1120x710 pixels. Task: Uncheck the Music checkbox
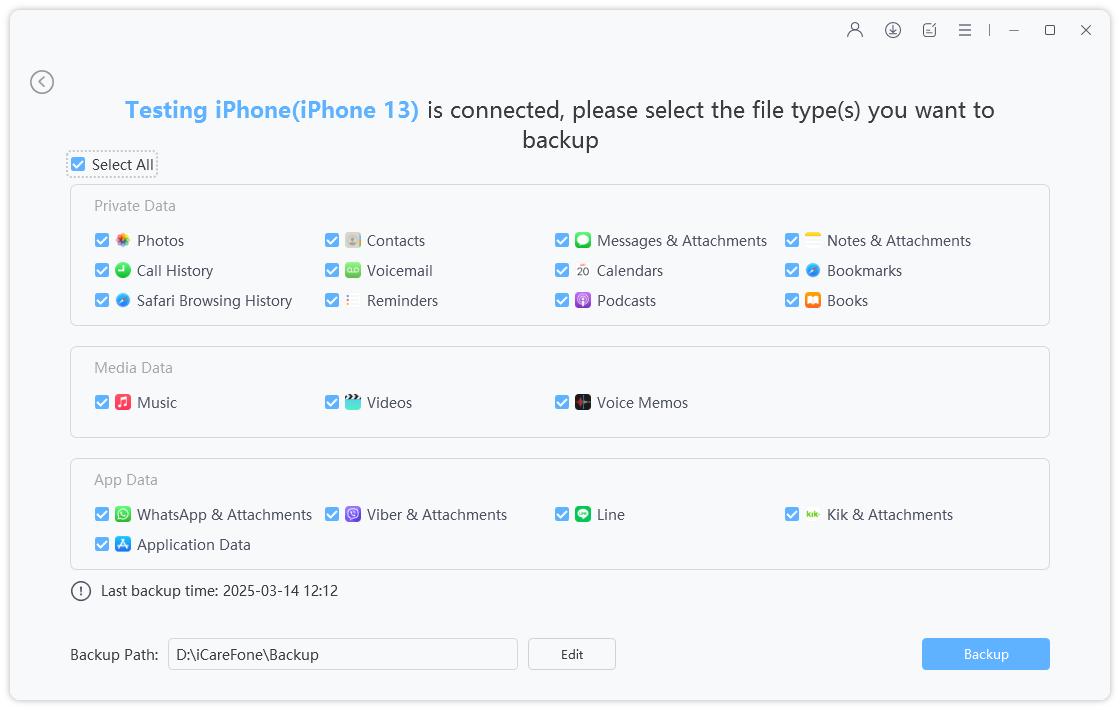(102, 402)
